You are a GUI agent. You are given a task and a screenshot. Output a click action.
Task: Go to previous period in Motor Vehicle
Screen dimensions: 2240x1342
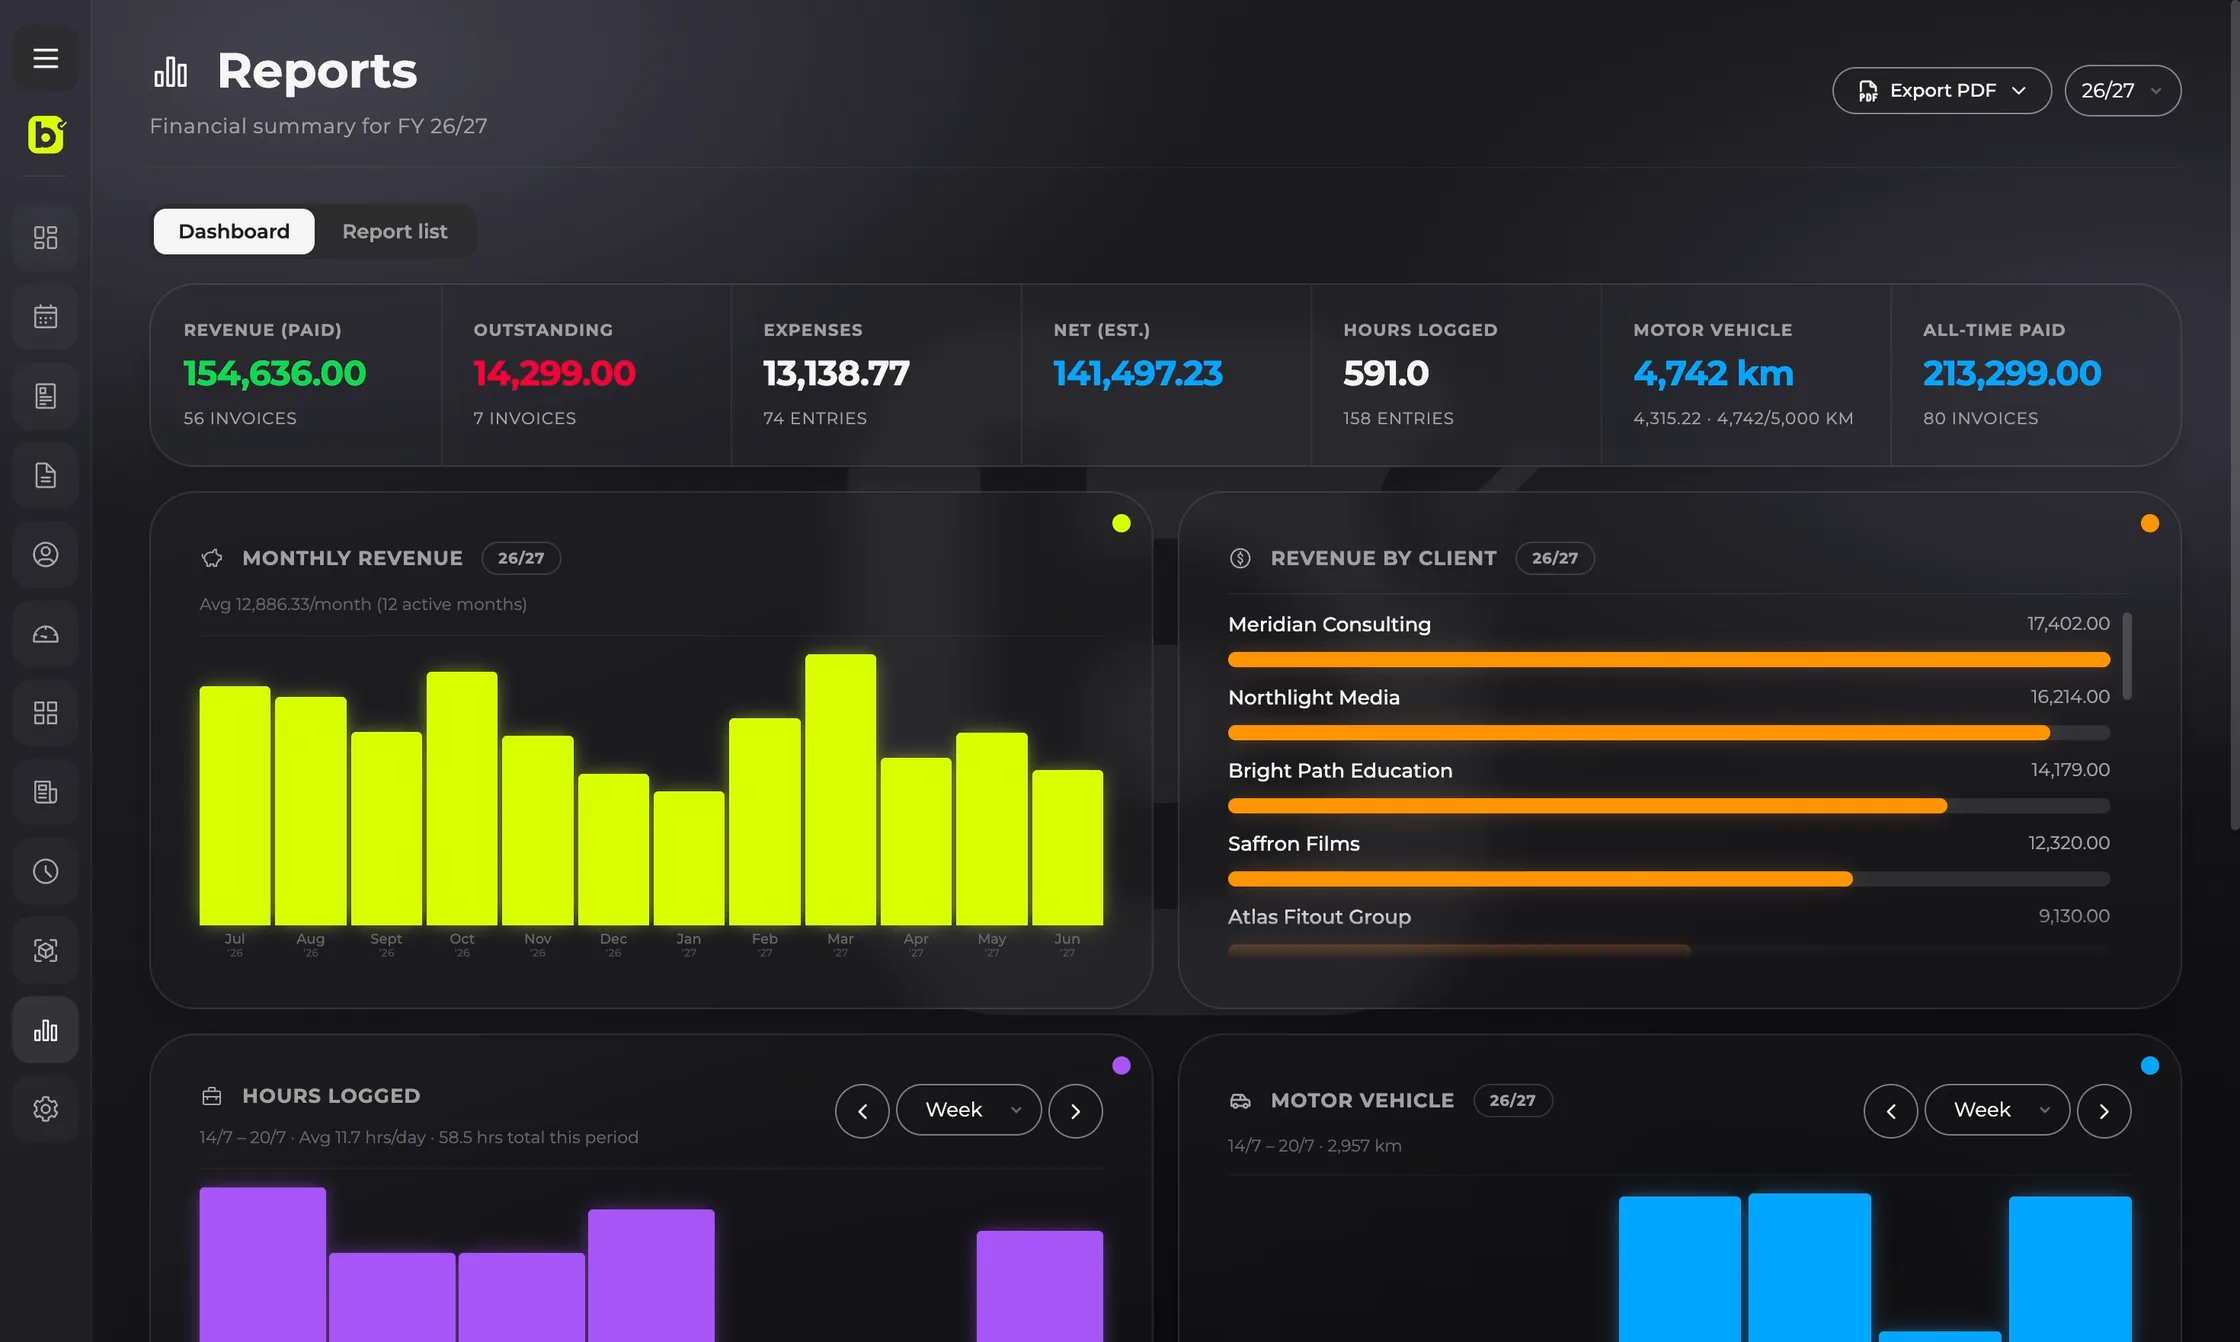(x=1891, y=1111)
